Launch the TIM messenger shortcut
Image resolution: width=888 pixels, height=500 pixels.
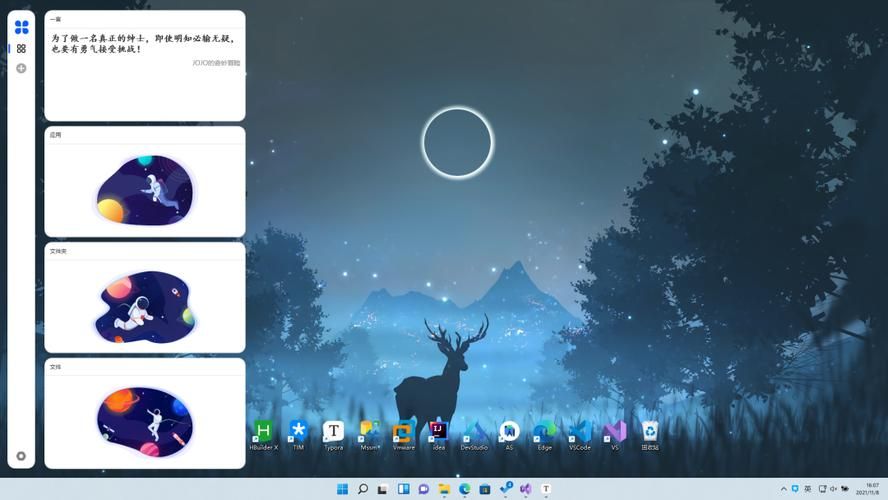pyautogui.click(x=298, y=432)
